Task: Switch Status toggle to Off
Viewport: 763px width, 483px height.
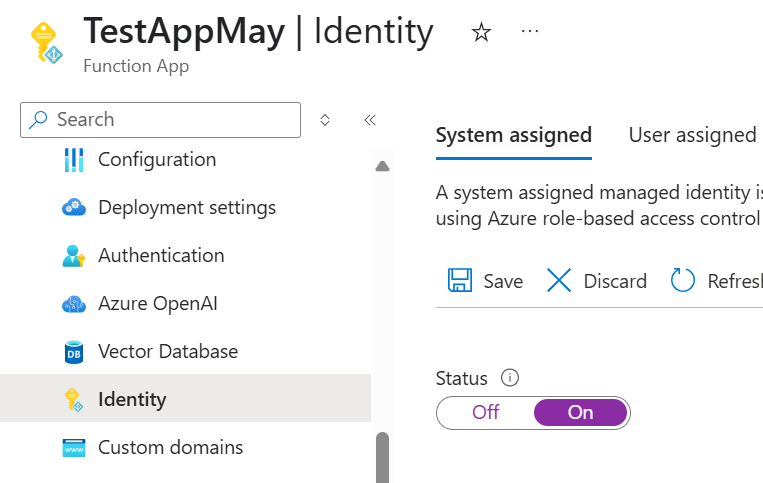Action: (486, 412)
